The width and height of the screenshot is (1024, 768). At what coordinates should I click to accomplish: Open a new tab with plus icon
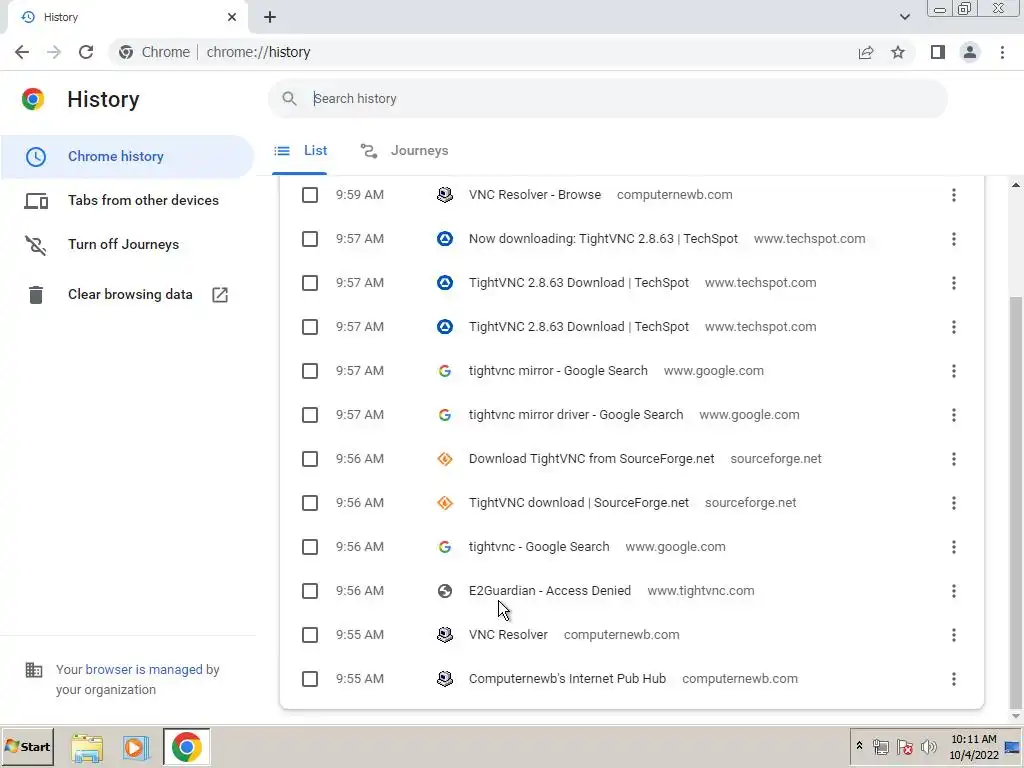pos(270,17)
